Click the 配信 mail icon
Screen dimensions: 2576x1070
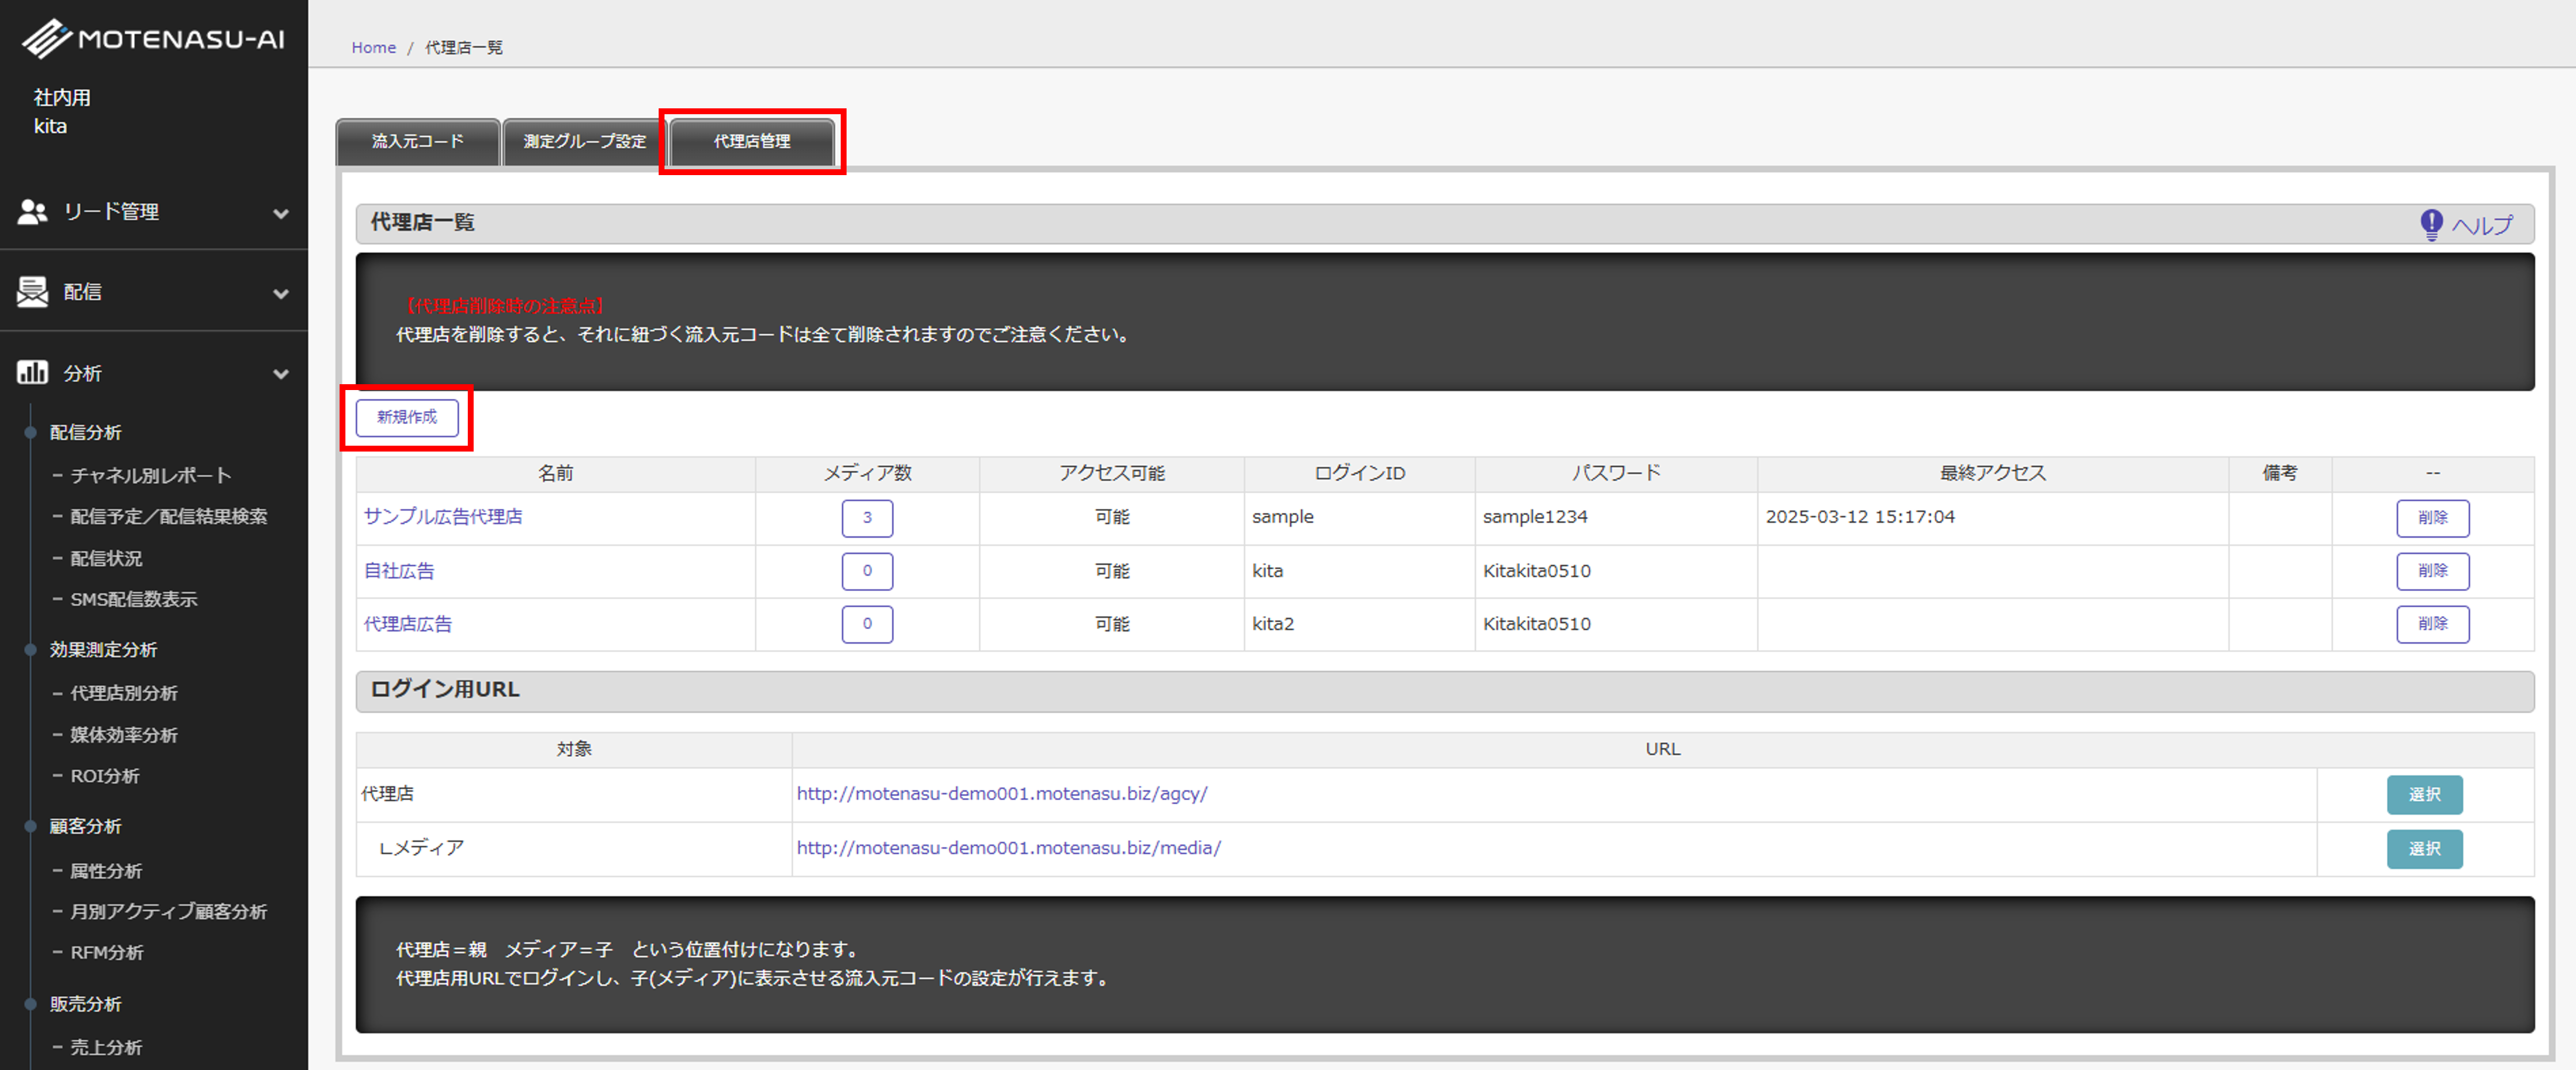pyautogui.click(x=32, y=292)
